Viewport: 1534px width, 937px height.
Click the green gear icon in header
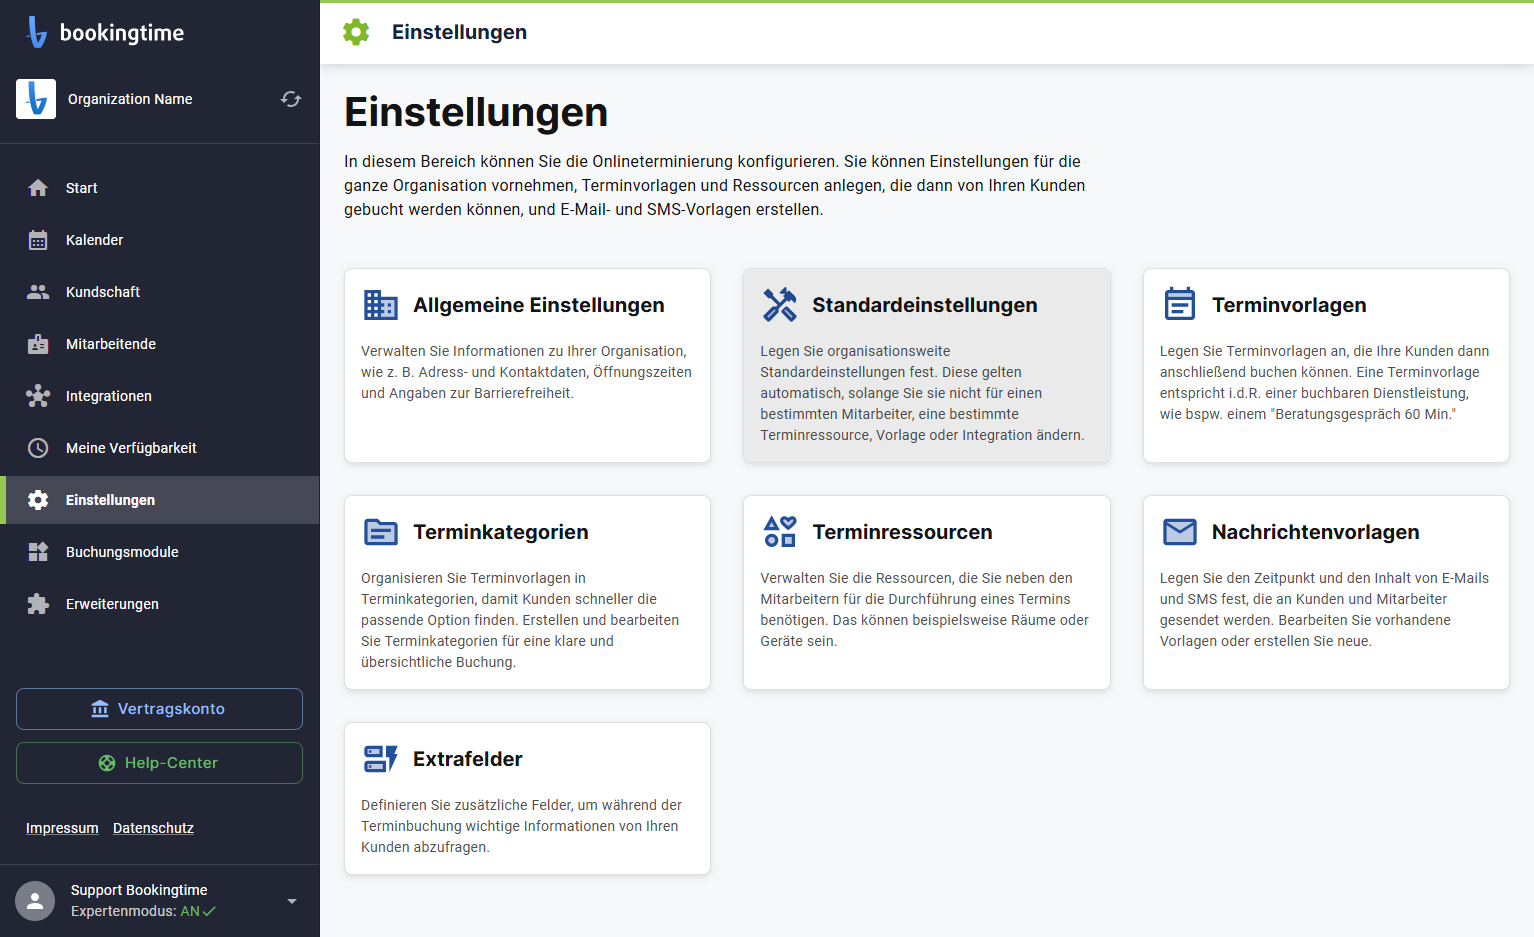pyautogui.click(x=356, y=32)
